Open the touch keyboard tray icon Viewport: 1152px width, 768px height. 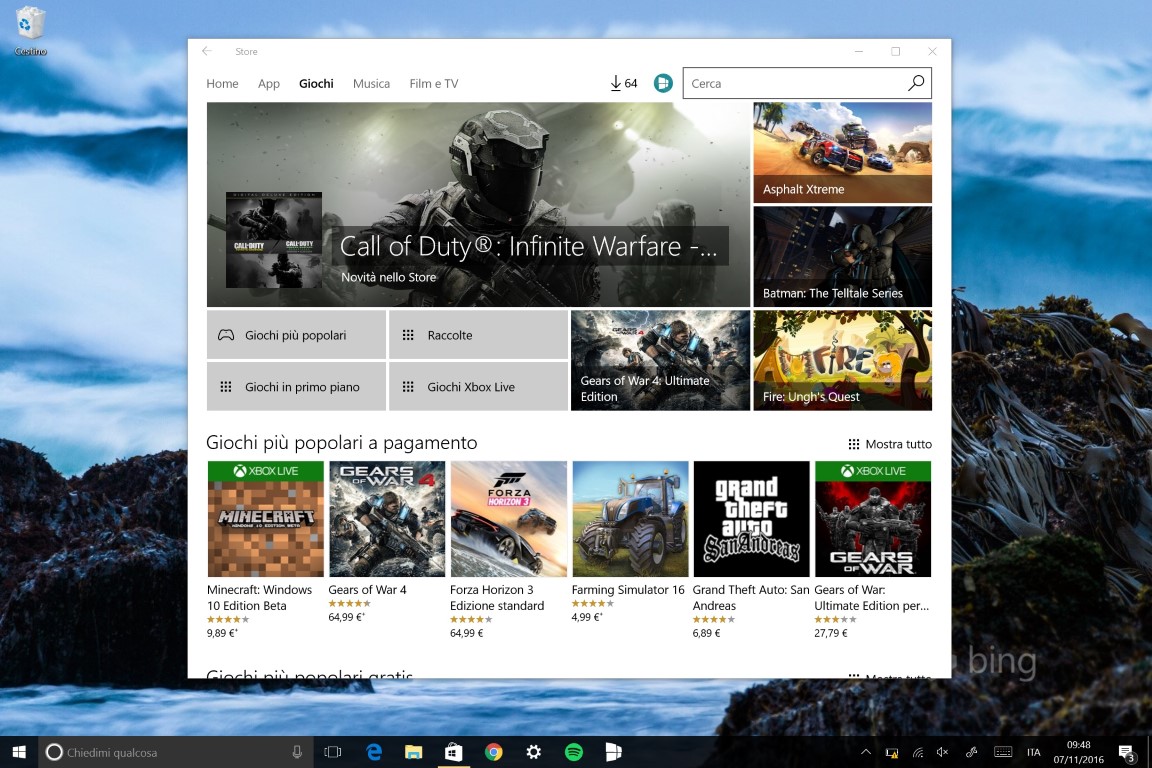tap(1003, 752)
